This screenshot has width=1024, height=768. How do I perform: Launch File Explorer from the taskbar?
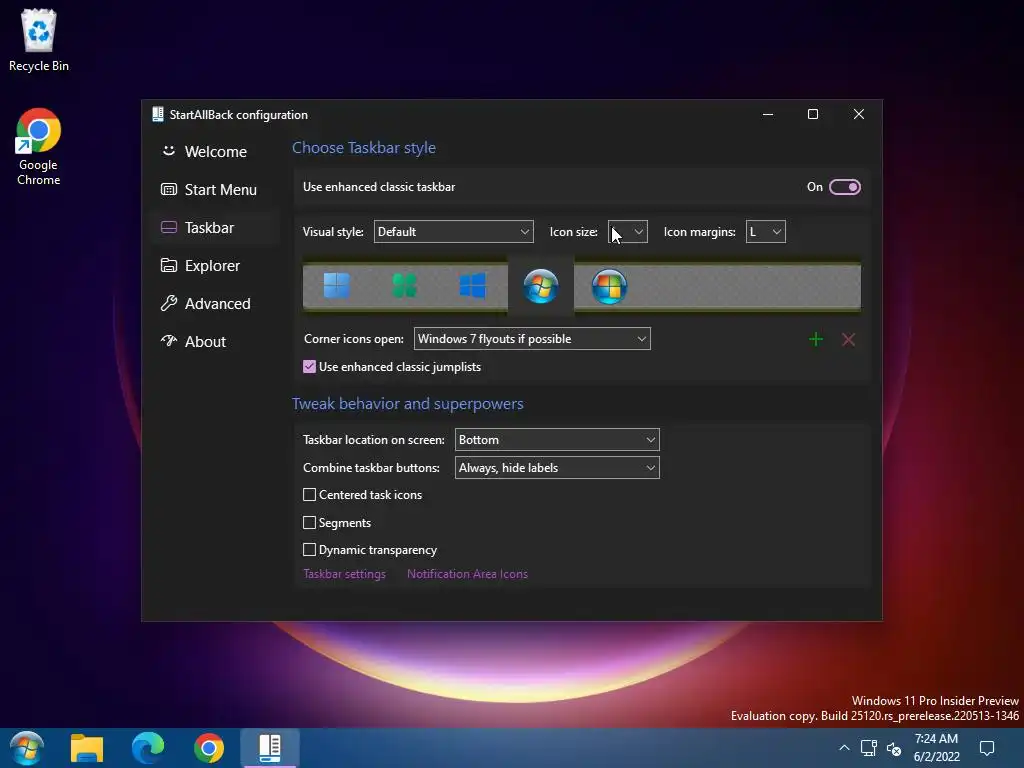click(87, 748)
